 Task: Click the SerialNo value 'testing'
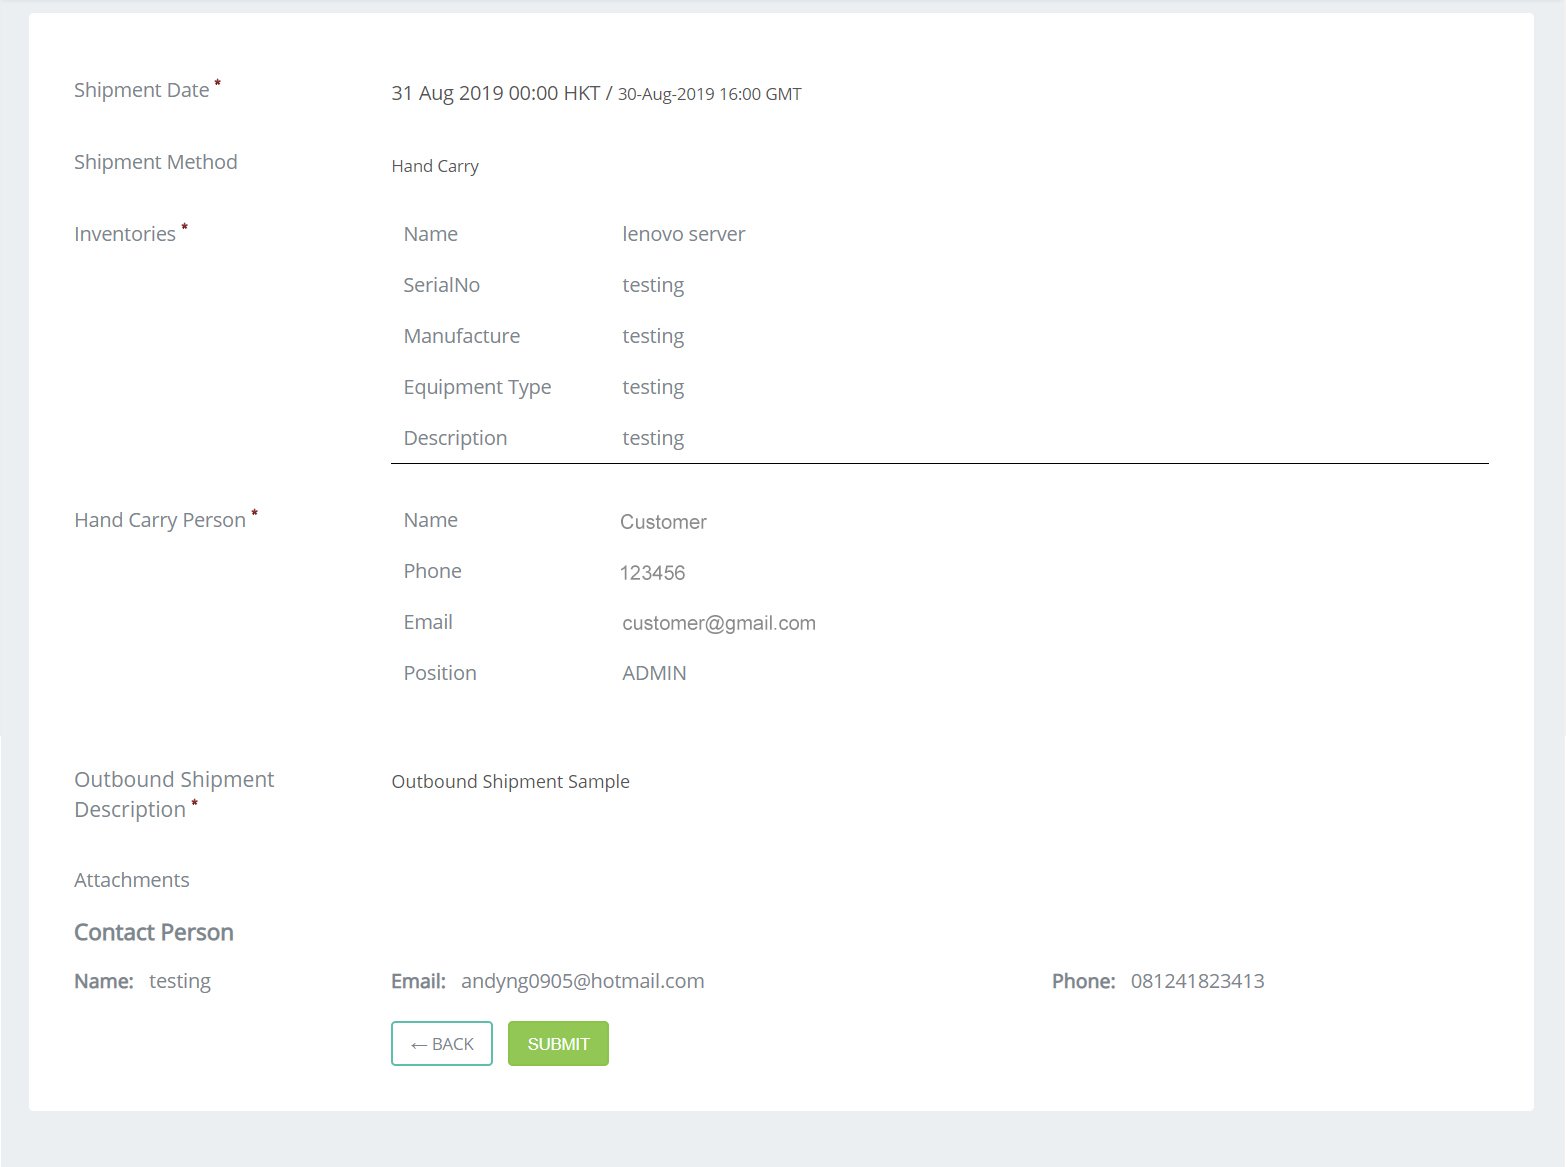[x=653, y=285]
